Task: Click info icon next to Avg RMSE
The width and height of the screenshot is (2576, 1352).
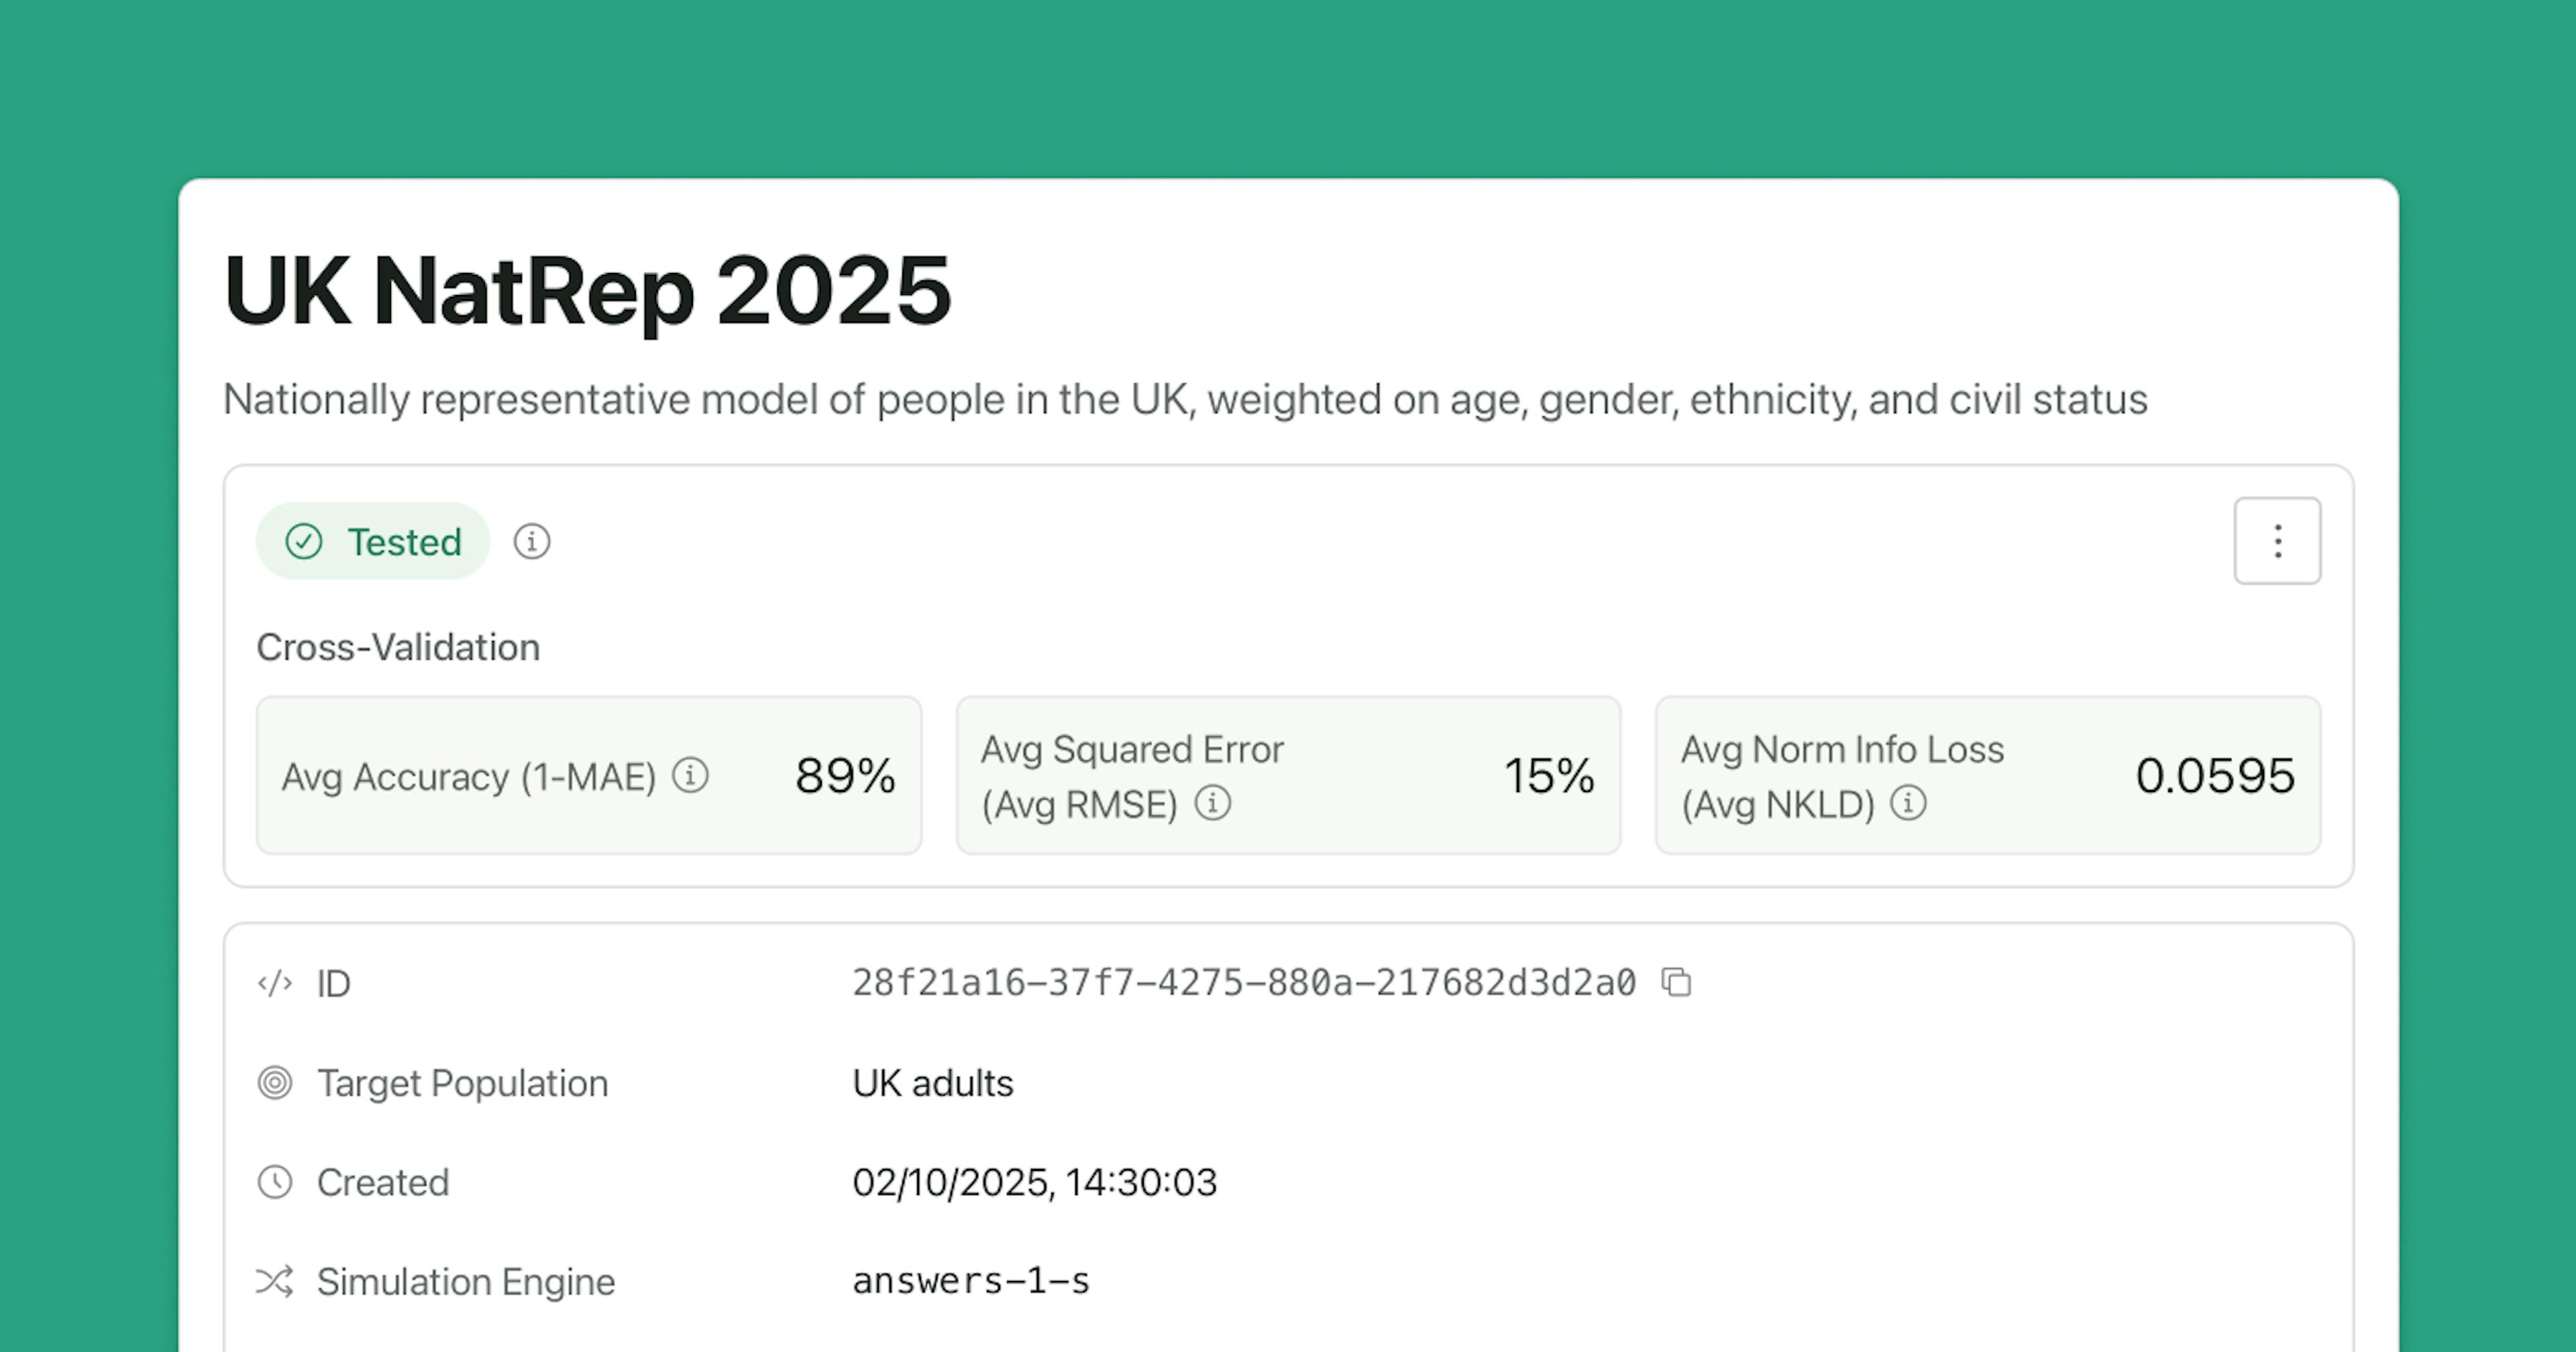Action: tap(1213, 803)
